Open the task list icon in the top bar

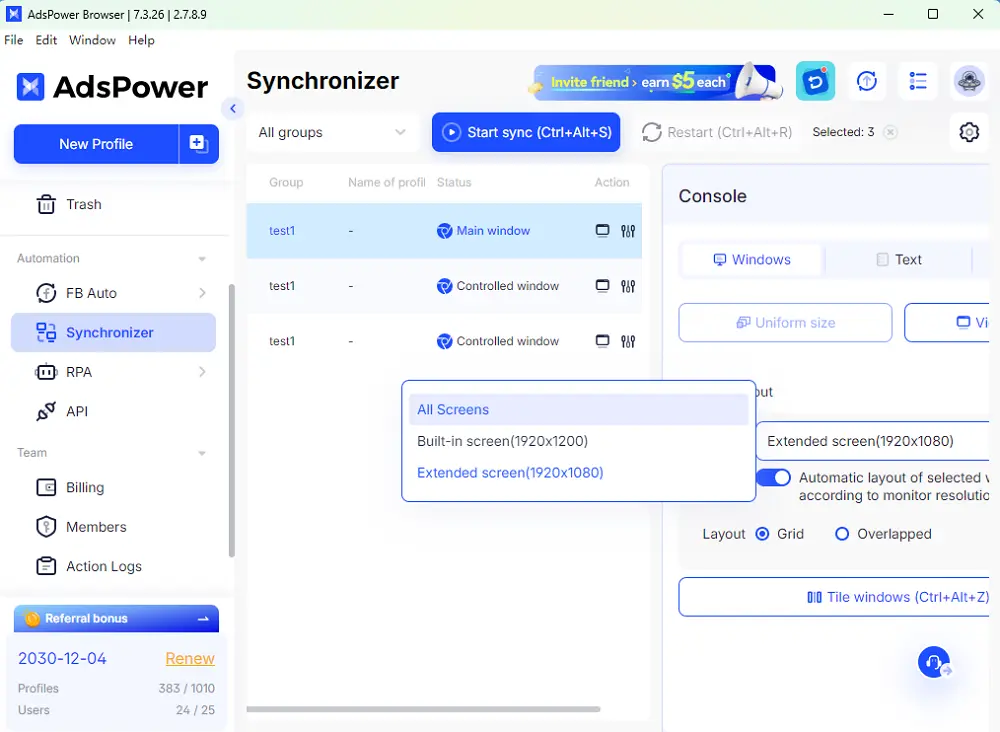tap(918, 81)
